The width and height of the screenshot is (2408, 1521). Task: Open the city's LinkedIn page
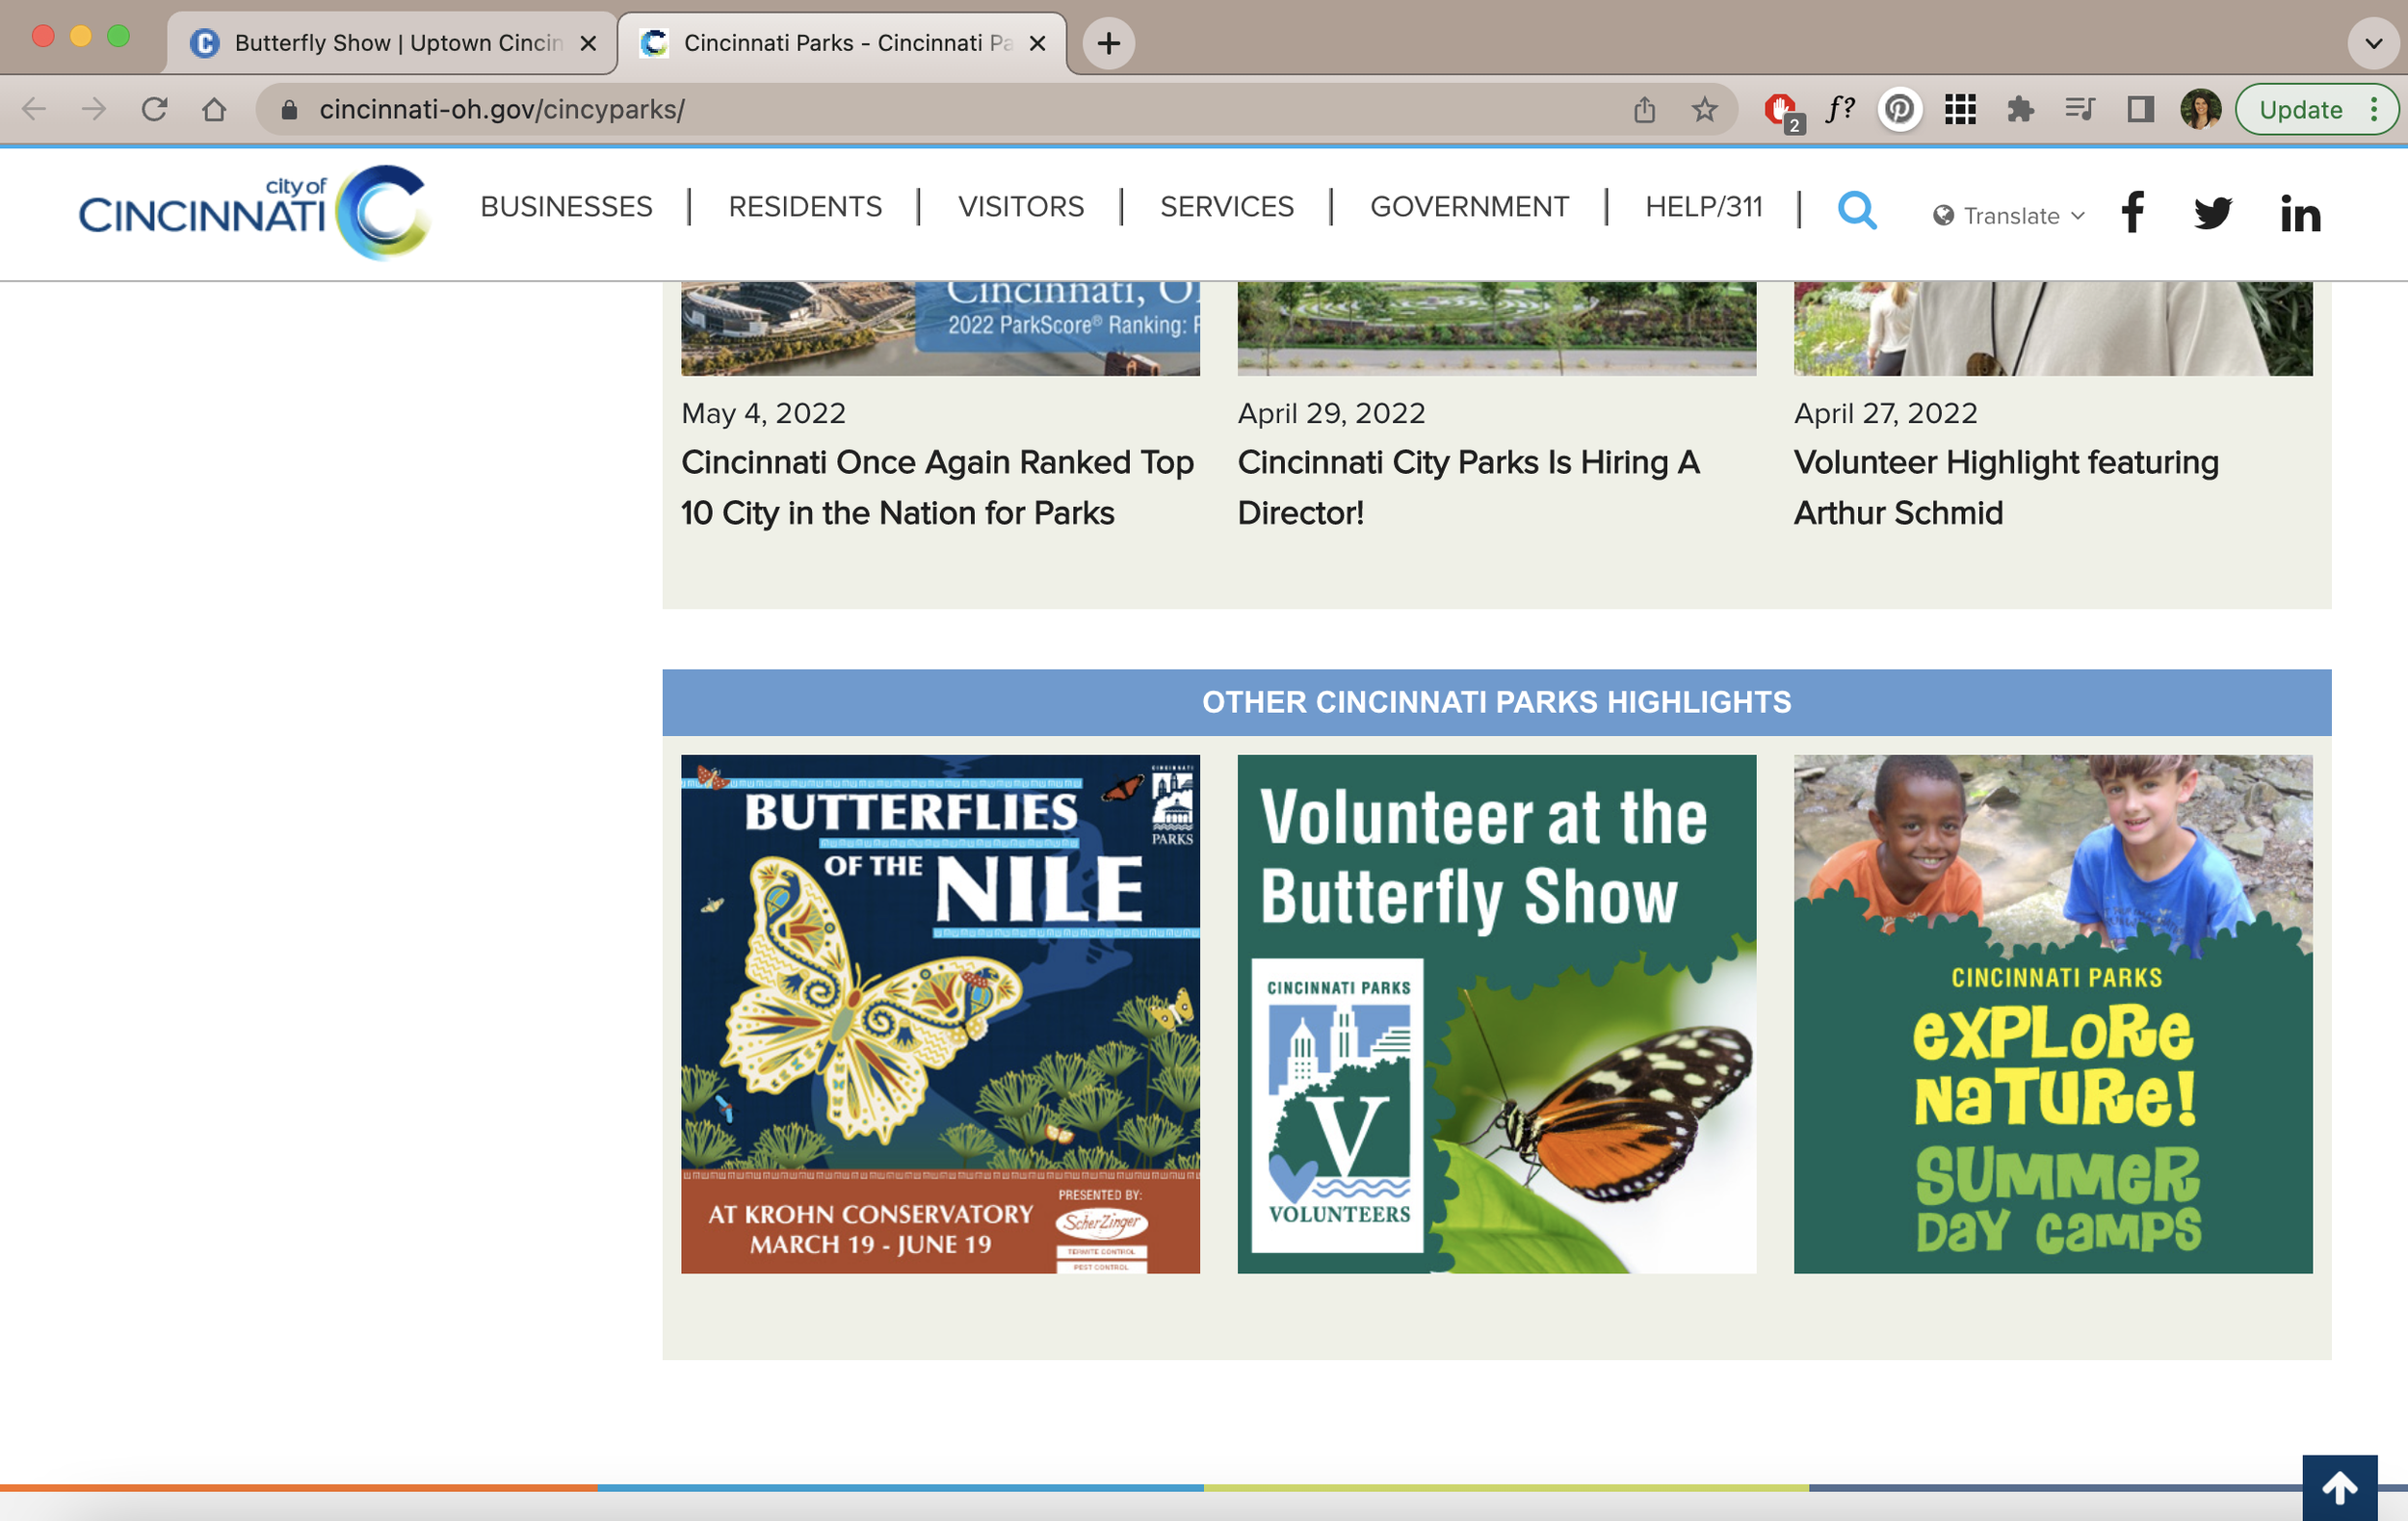[2300, 213]
